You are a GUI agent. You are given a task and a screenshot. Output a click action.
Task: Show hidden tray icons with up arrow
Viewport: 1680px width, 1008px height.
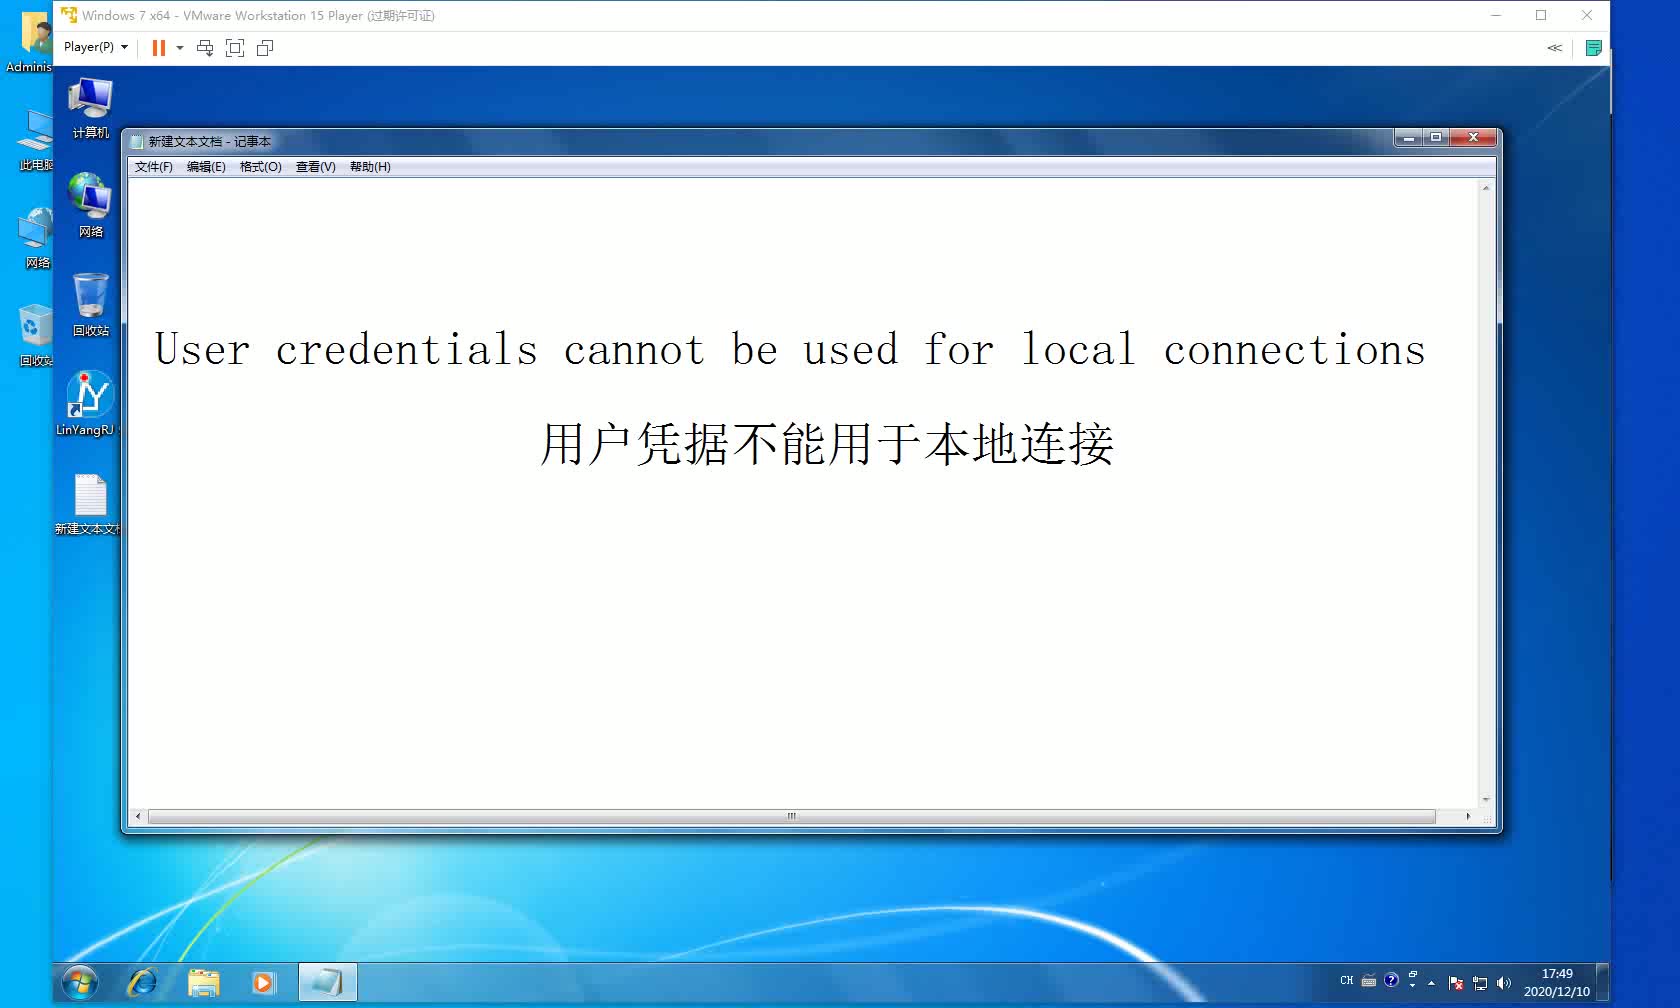1431,983
